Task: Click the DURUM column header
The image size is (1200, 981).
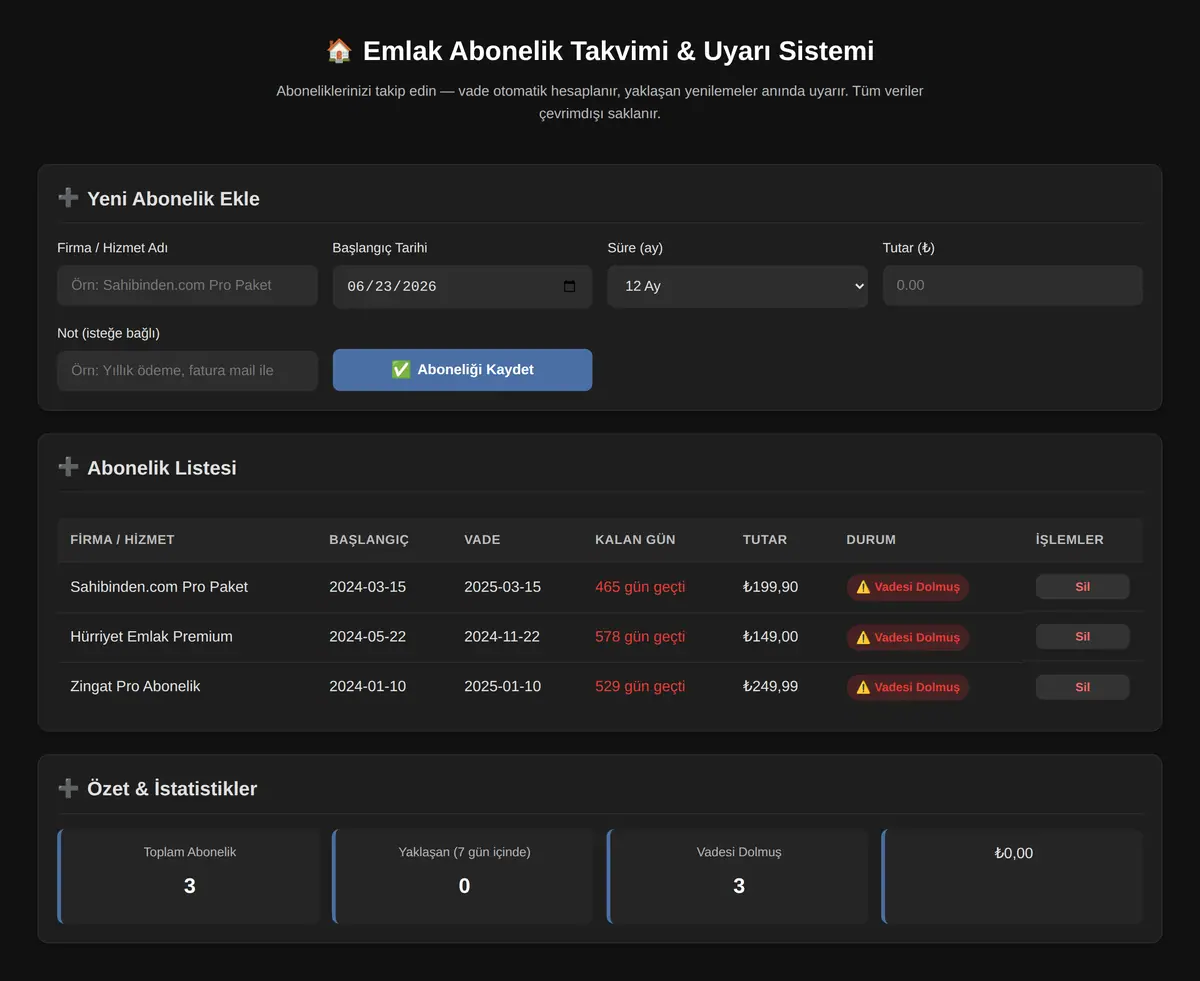Action: tap(871, 540)
